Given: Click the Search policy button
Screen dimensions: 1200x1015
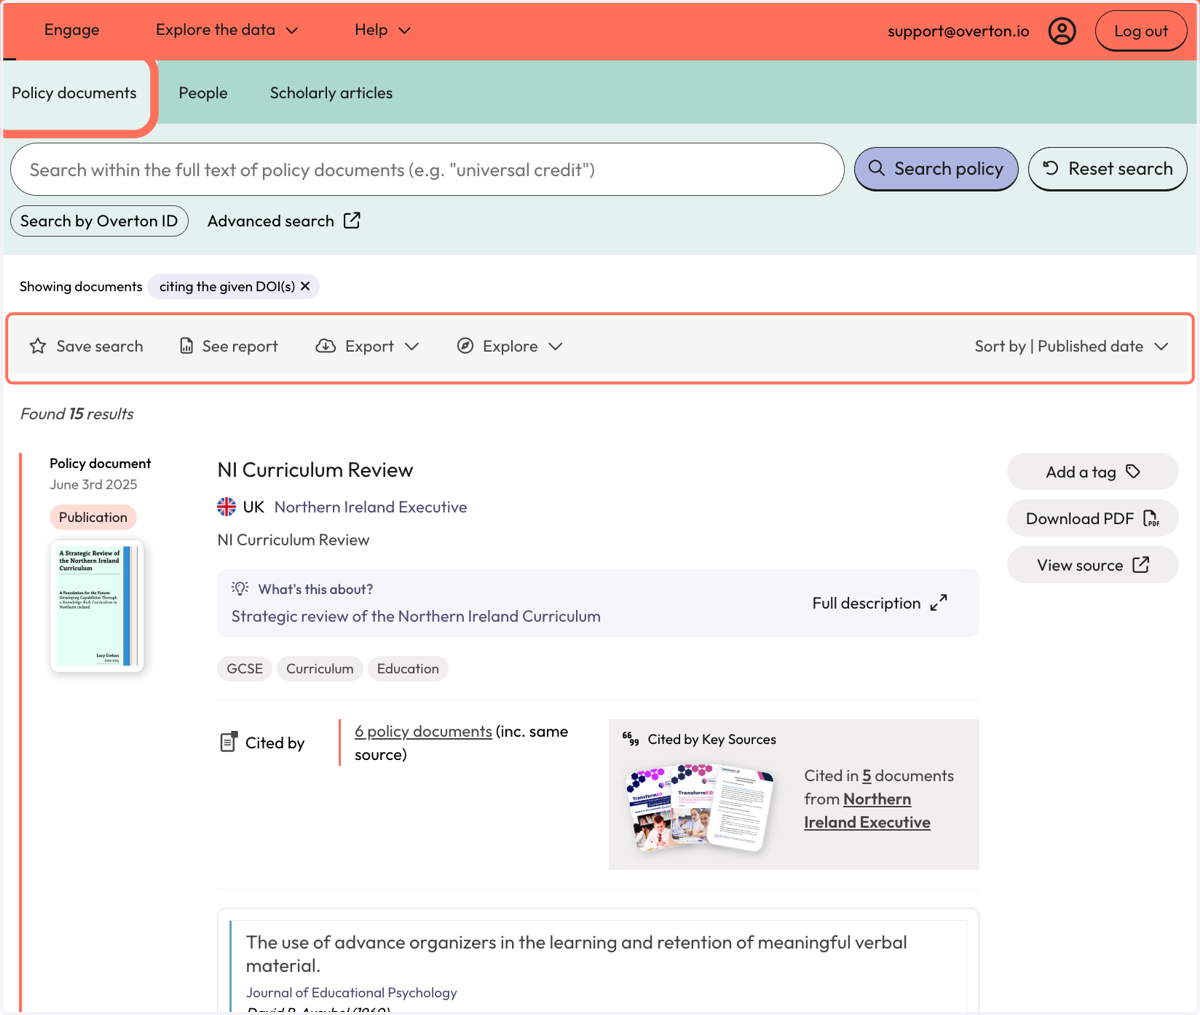Looking at the screenshot, I should tap(936, 169).
